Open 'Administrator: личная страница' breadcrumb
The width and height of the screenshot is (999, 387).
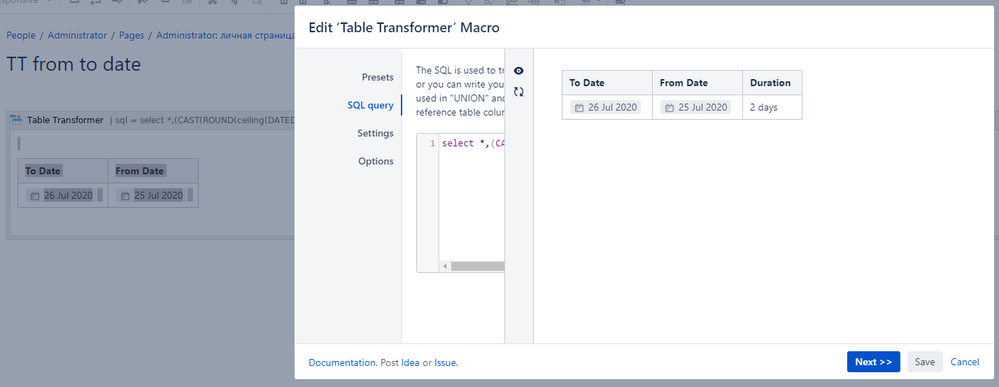[x=225, y=36]
